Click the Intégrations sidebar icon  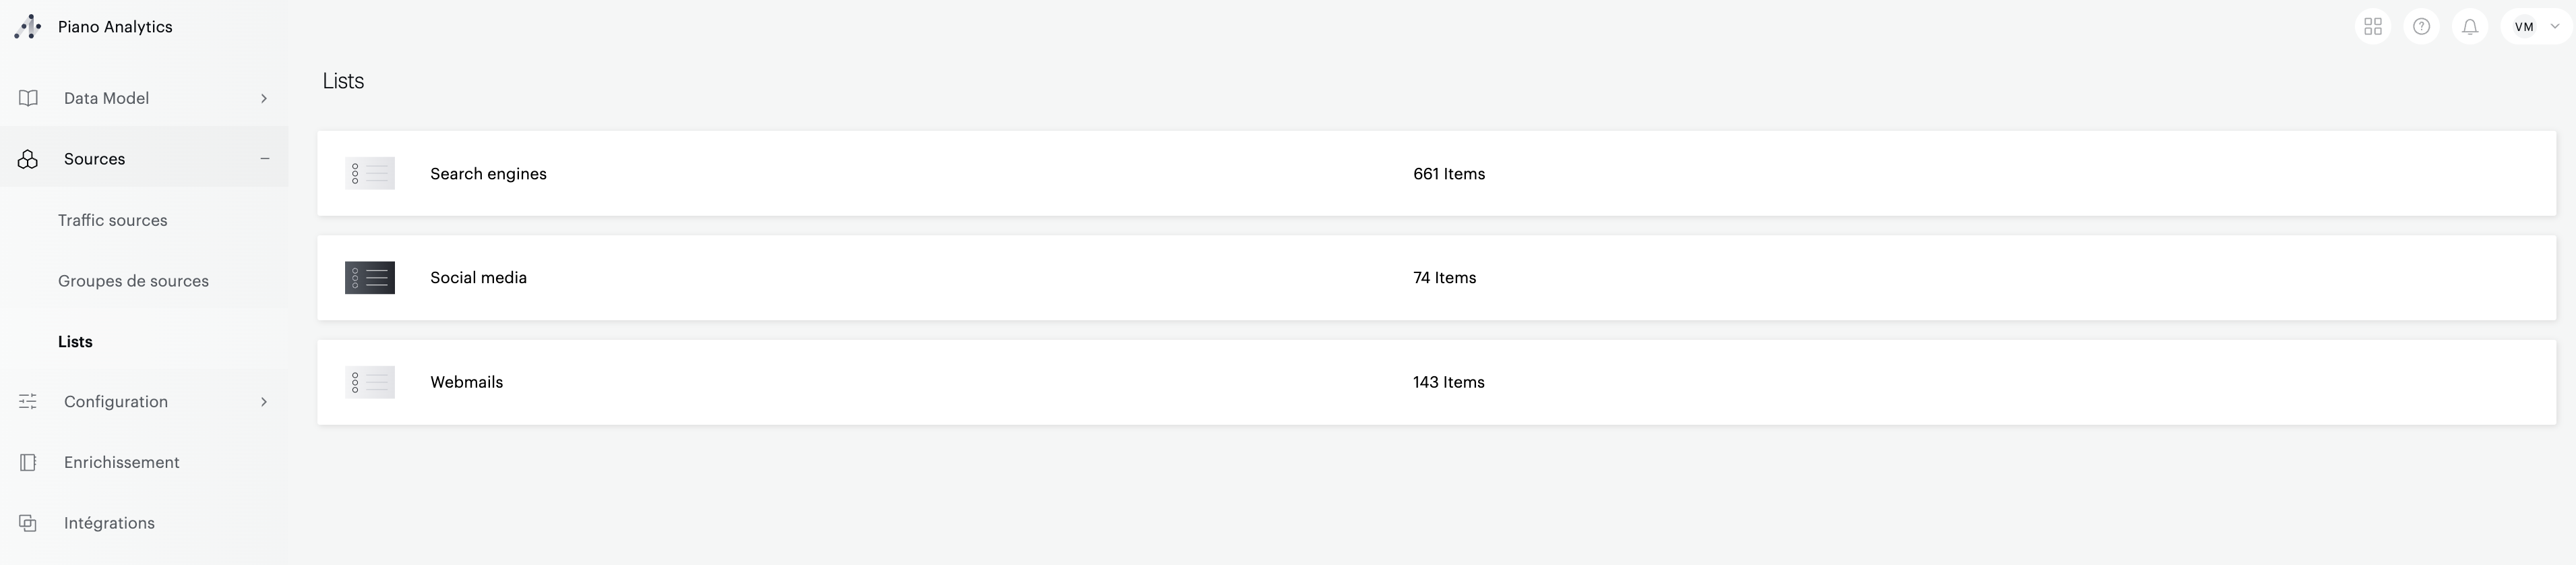click(28, 523)
